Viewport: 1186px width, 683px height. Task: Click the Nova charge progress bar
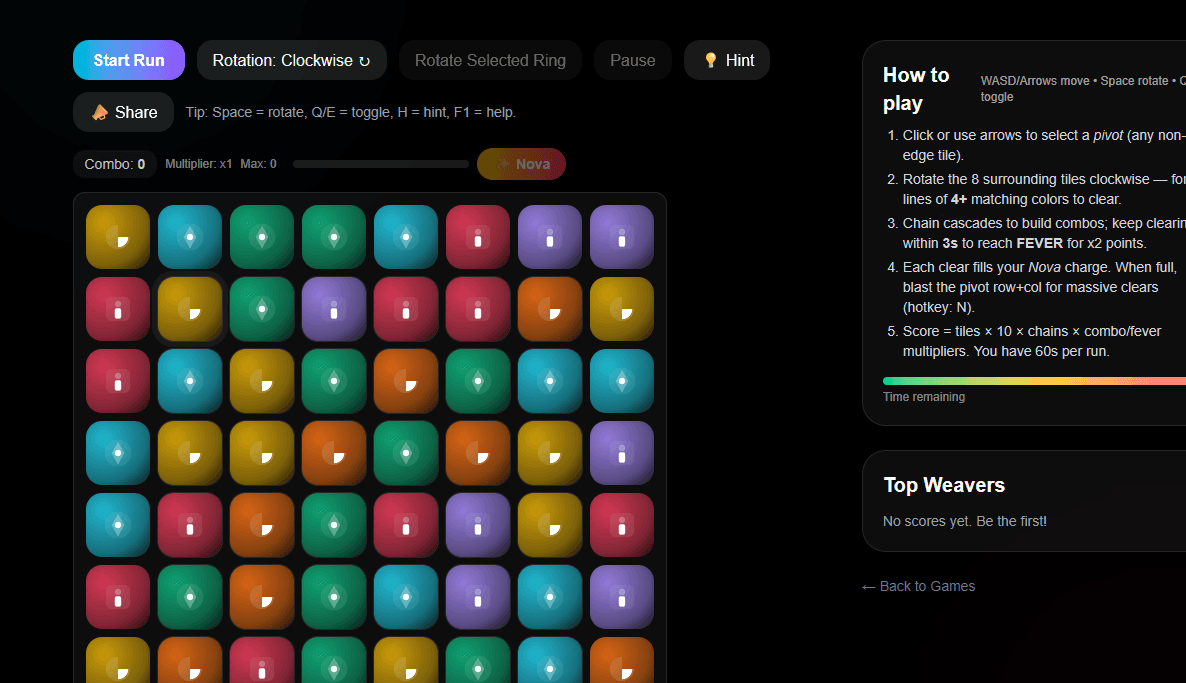pyautogui.click(x=380, y=164)
